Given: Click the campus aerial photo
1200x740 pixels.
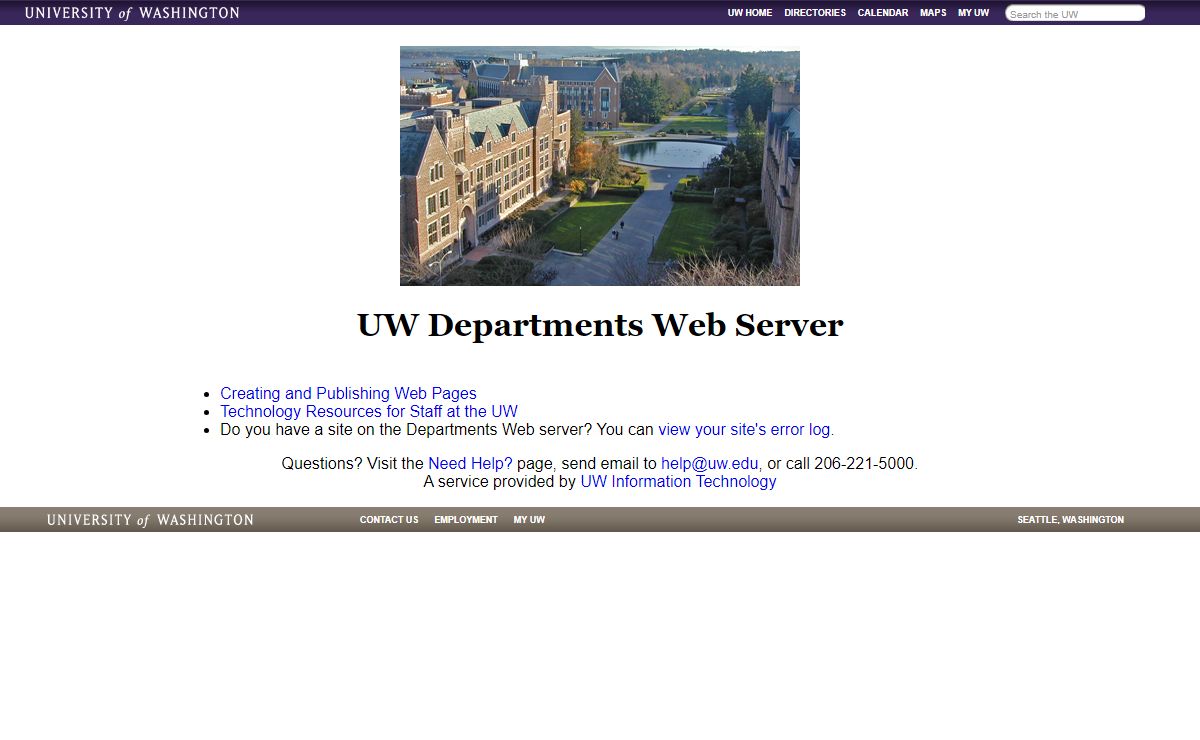Looking at the screenshot, I should (x=600, y=166).
